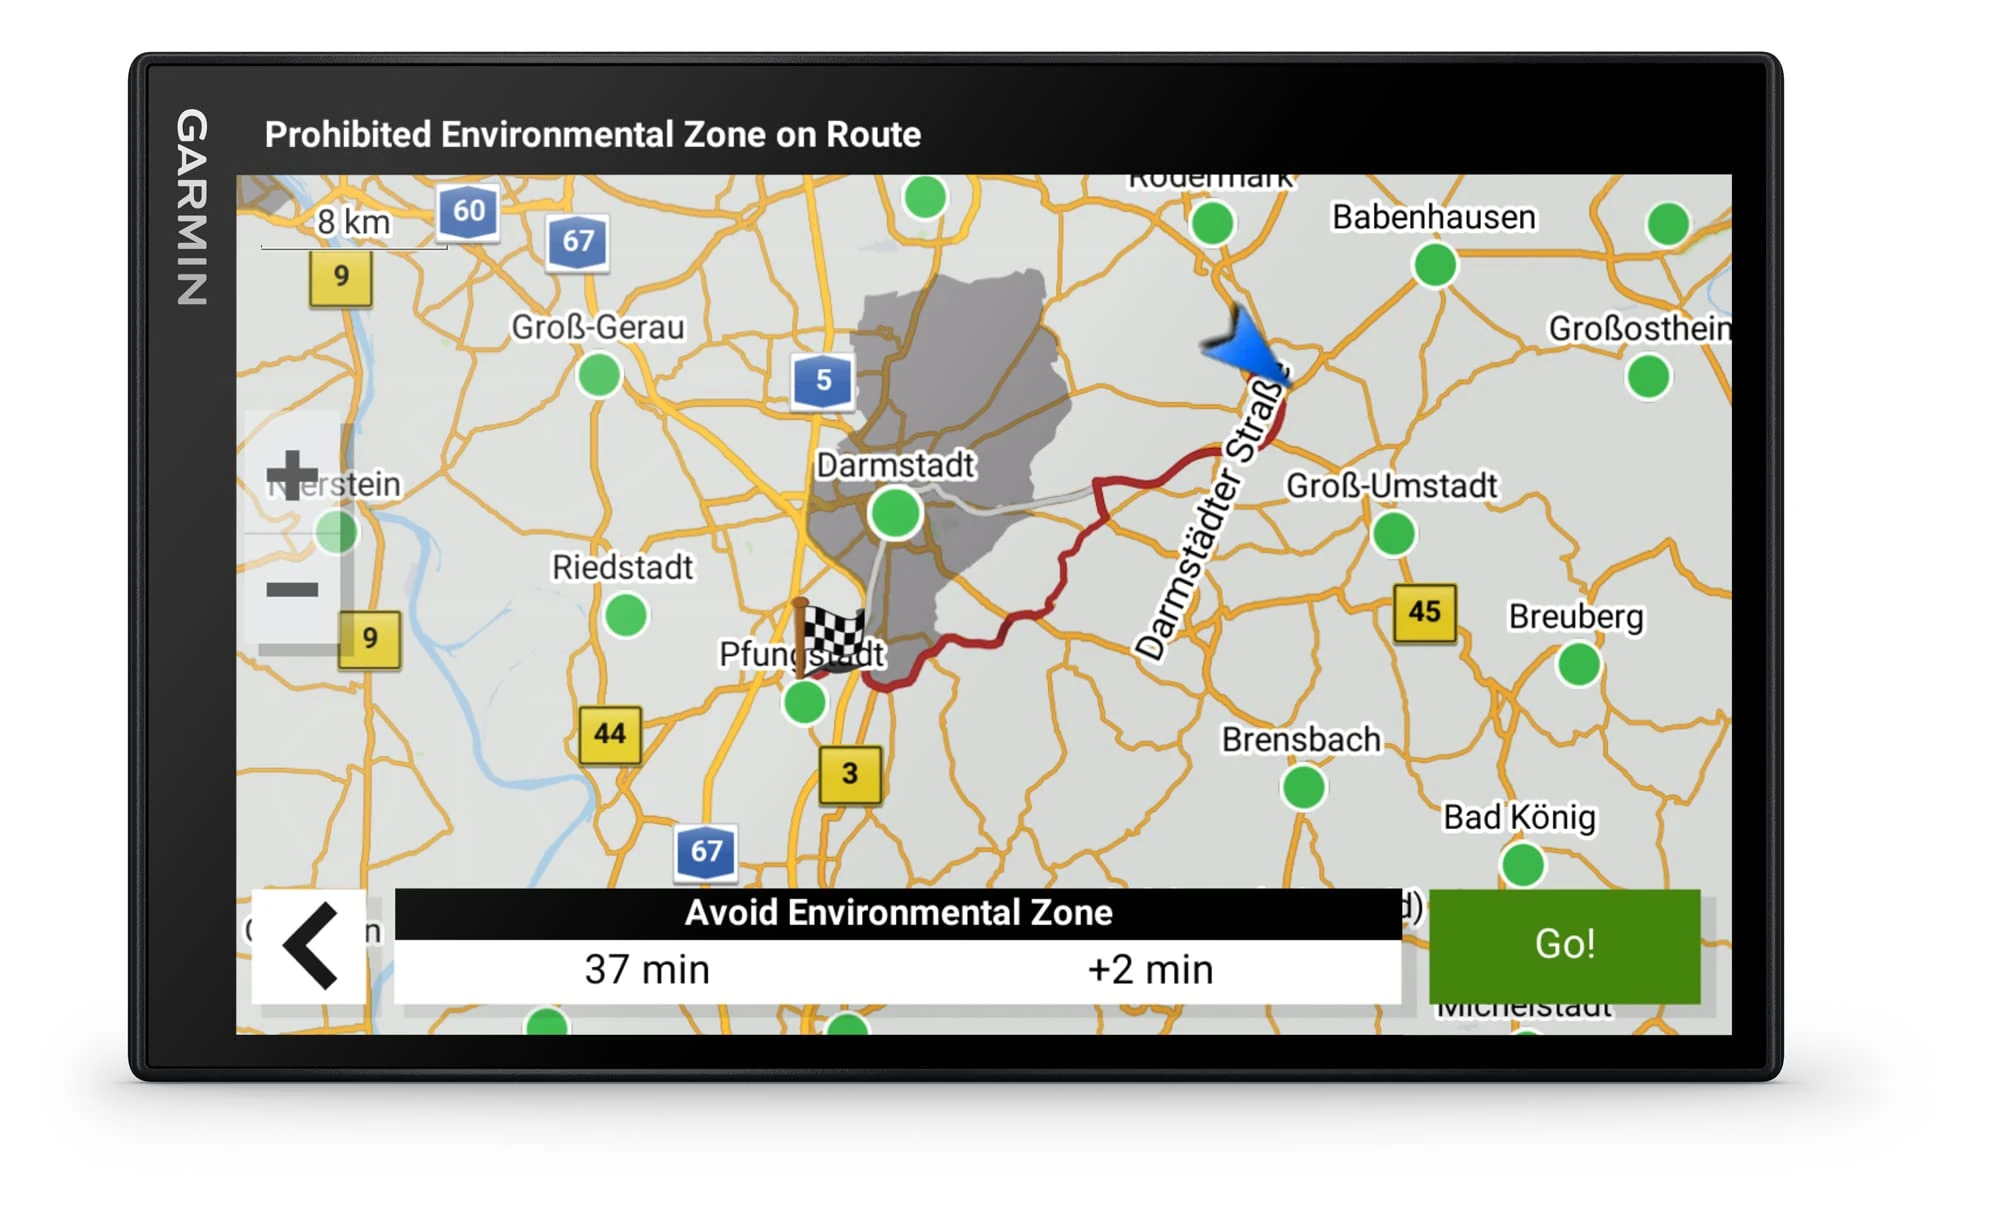2000x1219 pixels.
Task: Select the Darmstadt city marker
Action: tap(895, 512)
